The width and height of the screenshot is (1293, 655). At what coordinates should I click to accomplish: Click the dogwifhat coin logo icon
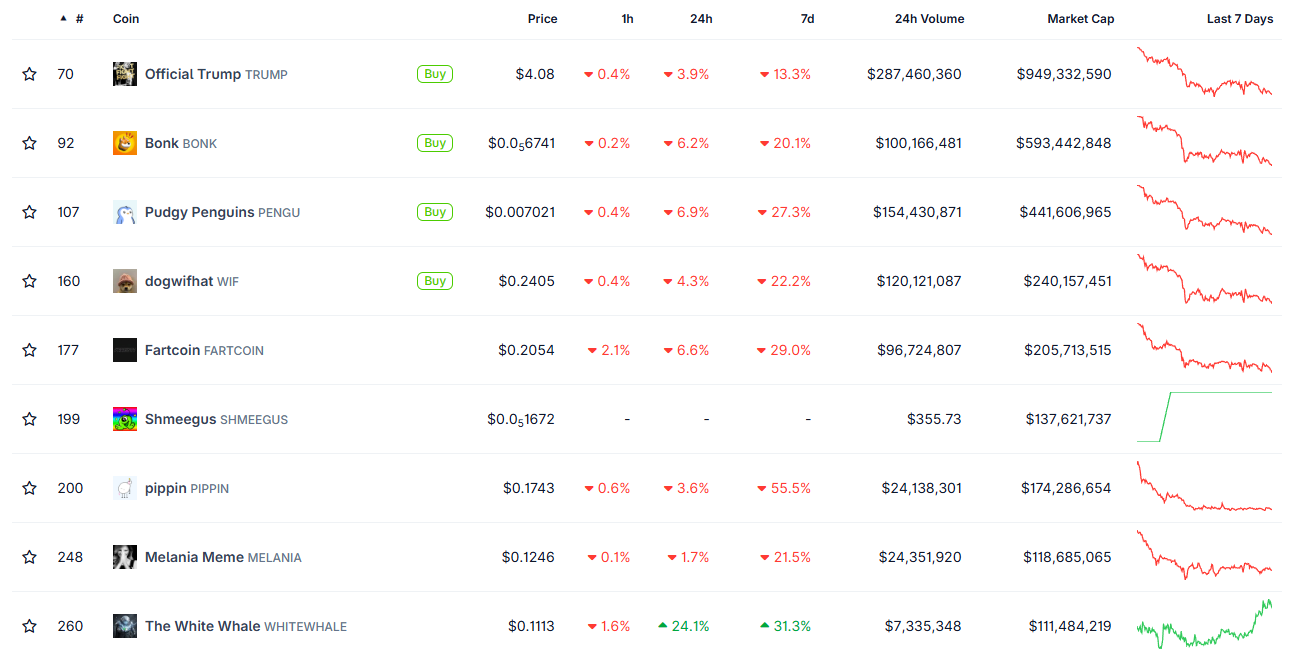point(125,281)
